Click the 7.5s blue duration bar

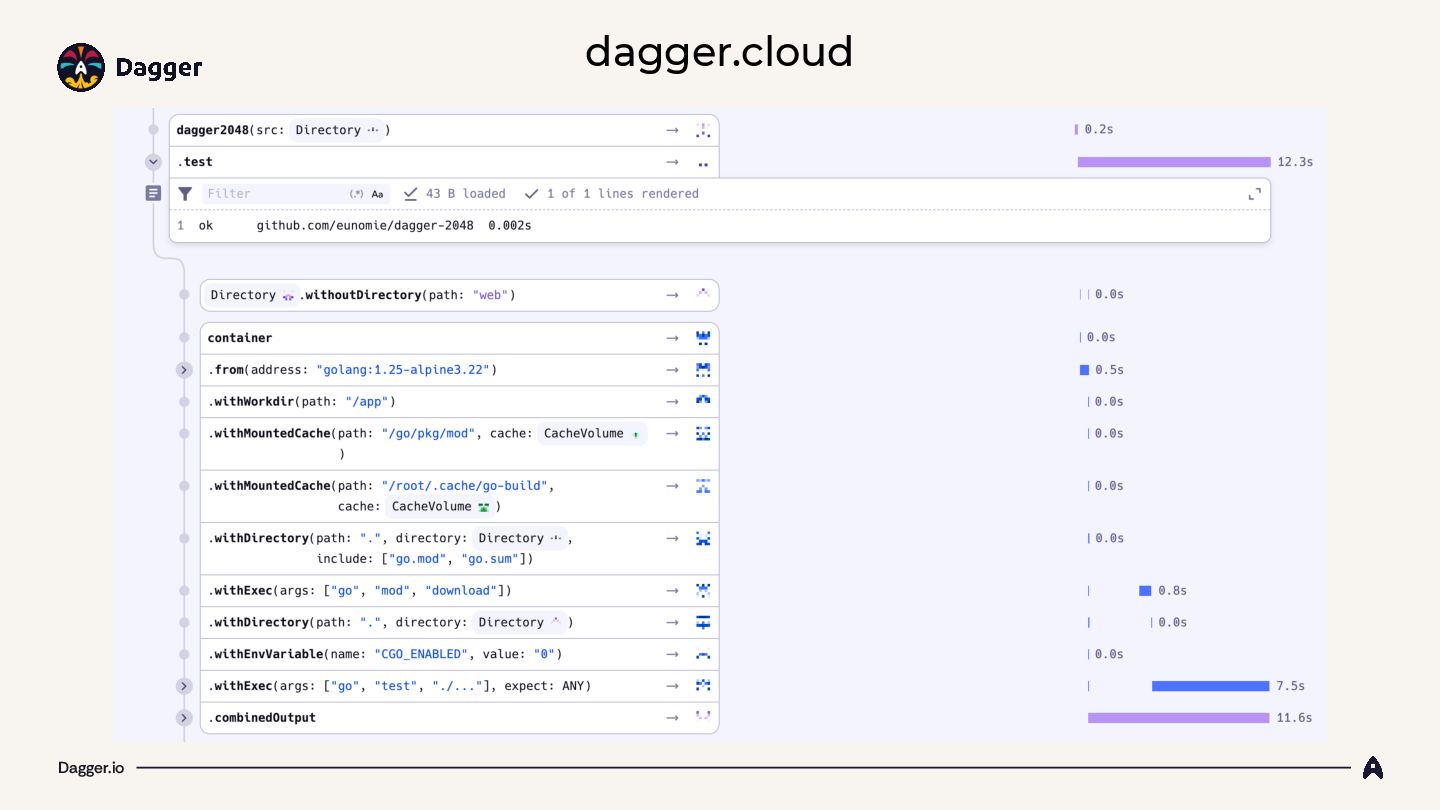coord(1210,686)
